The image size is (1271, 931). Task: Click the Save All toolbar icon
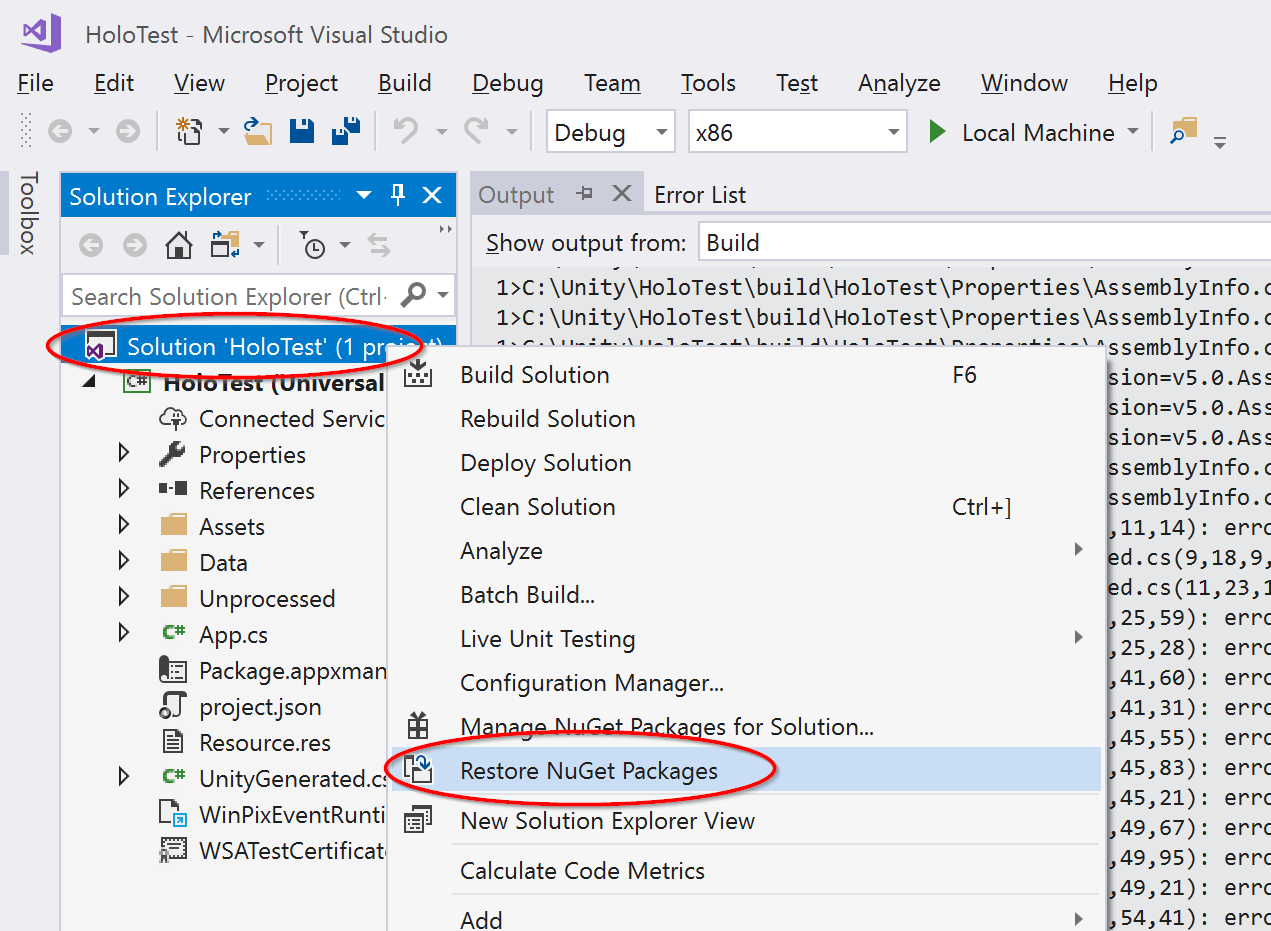pyautogui.click(x=346, y=131)
